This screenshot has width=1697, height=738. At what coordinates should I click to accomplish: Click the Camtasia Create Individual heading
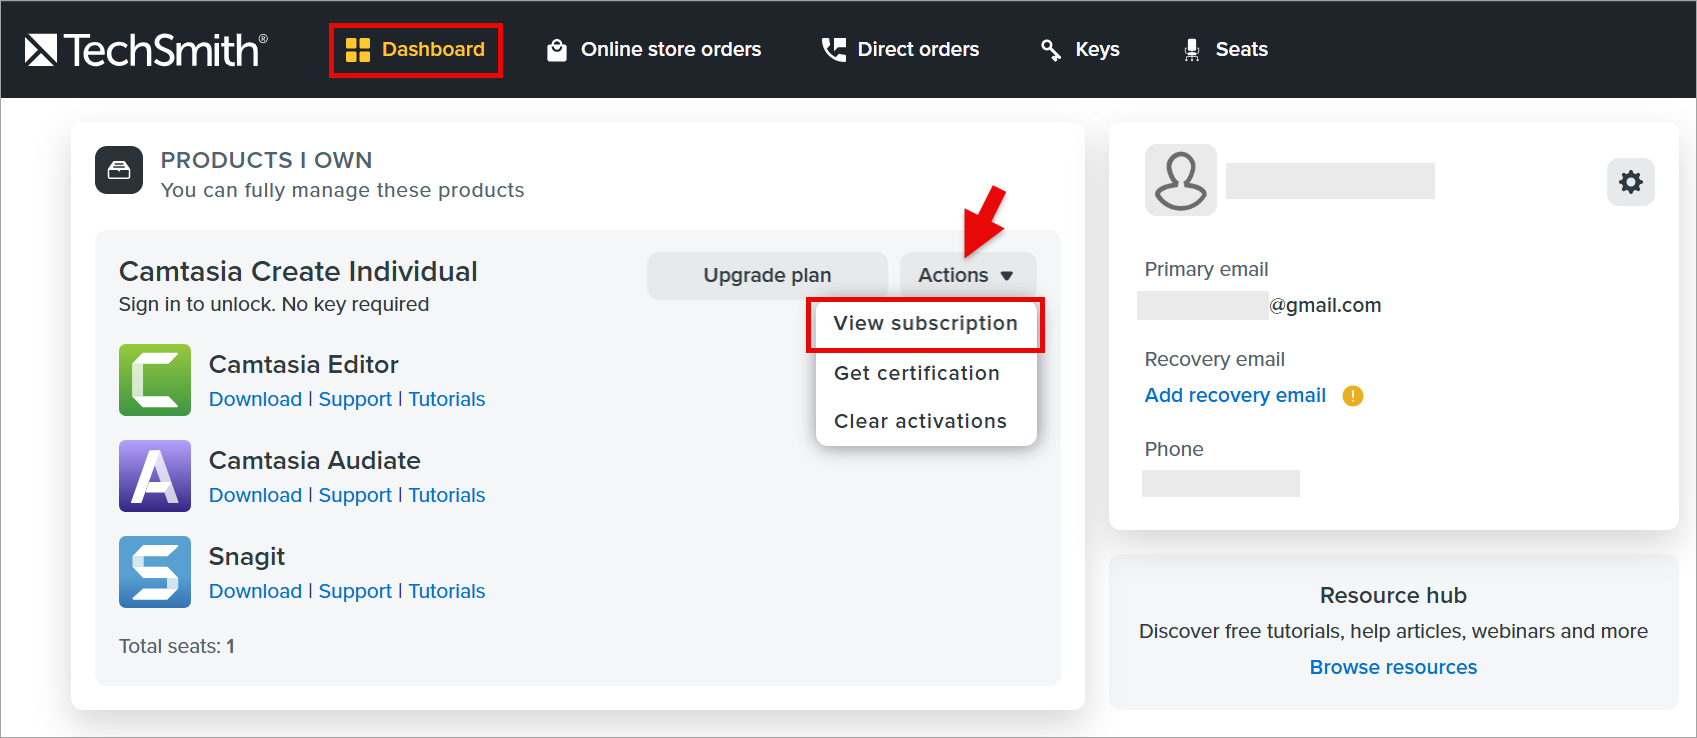[x=298, y=271]
